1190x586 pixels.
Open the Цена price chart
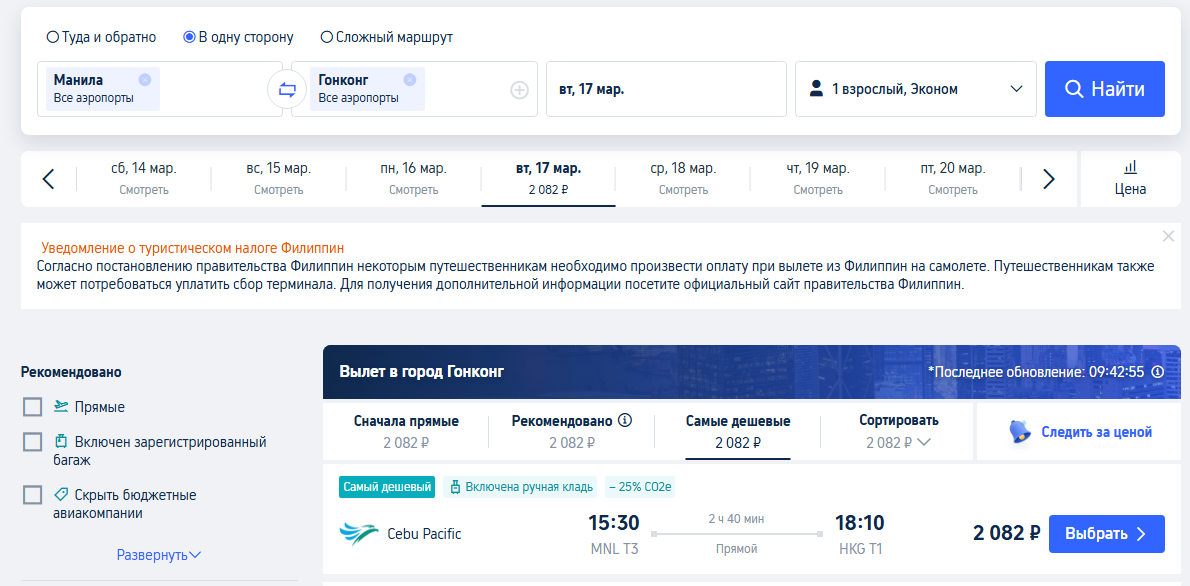pos(1131,178)
